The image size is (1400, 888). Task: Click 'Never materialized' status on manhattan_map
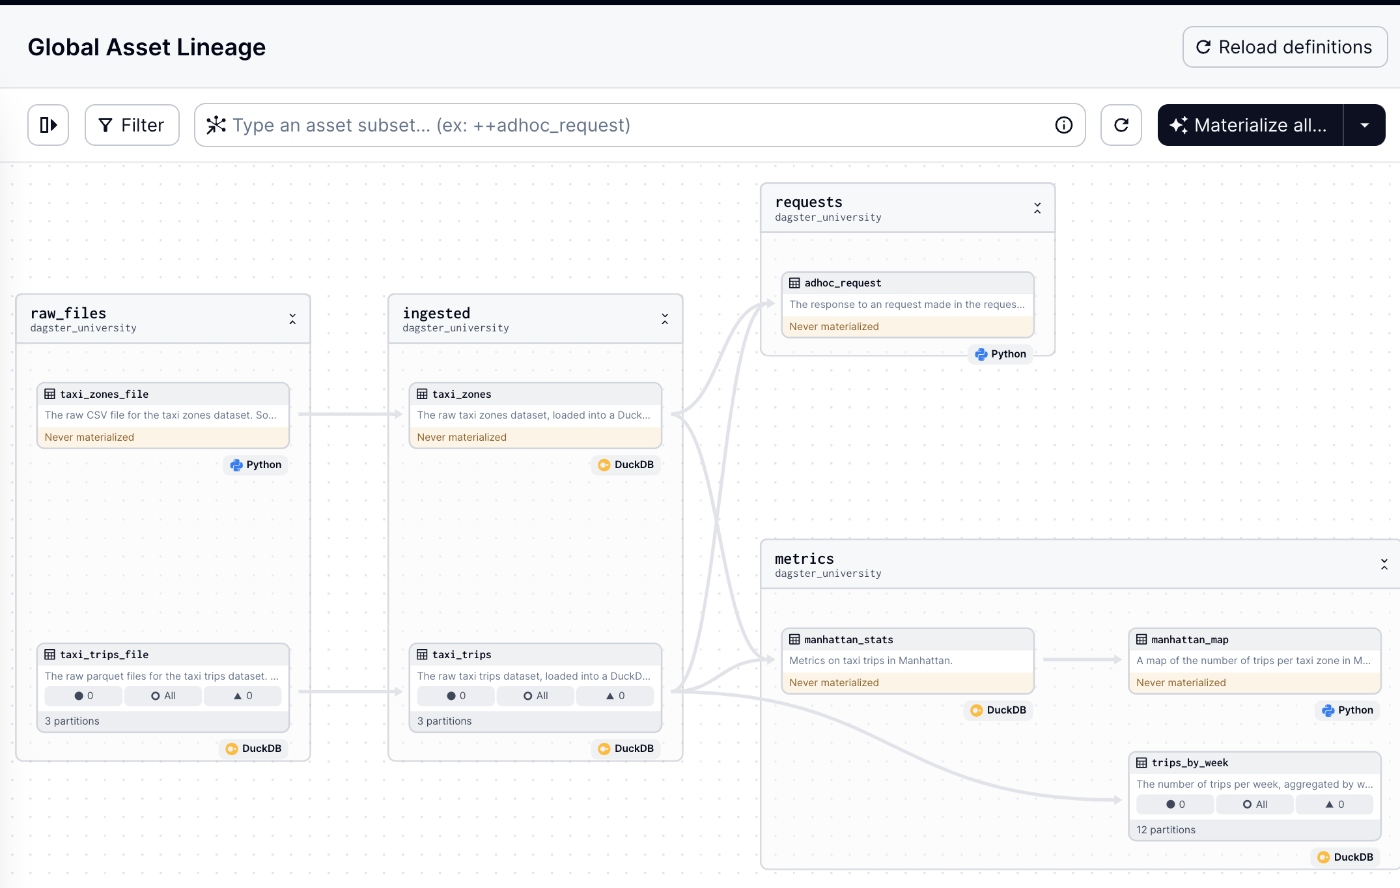tap(1181, 683)
